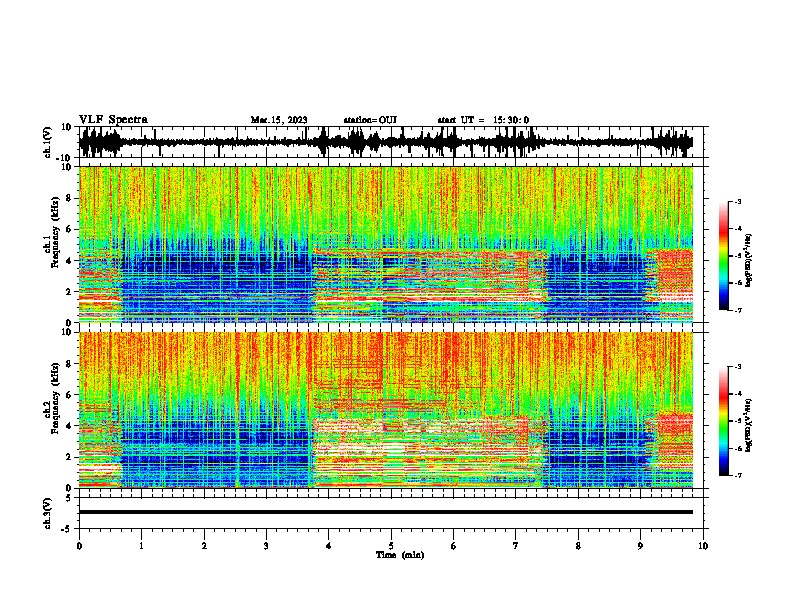792x612 pixels.
Task: Click time axis tick label "3"
Action: click(x=266, y=546)
